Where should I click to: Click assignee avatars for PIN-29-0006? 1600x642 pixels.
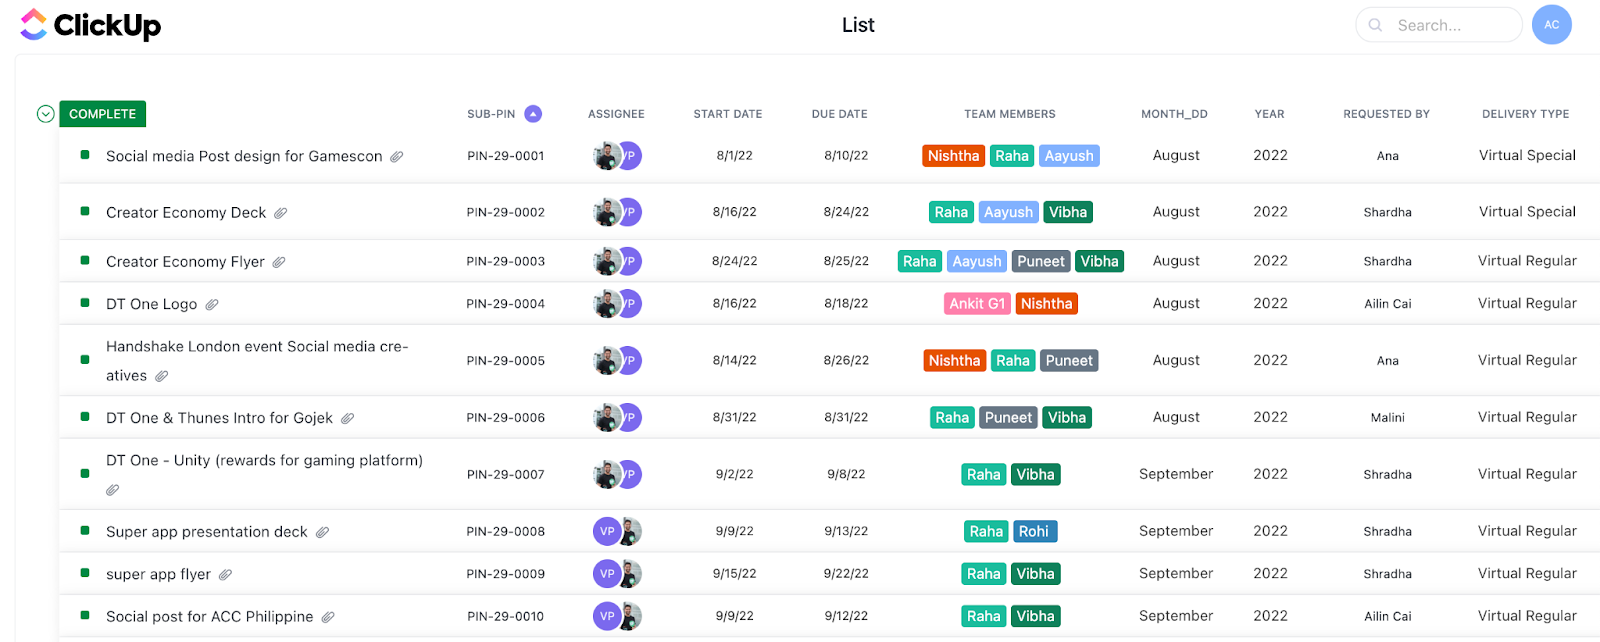point(617,417)
